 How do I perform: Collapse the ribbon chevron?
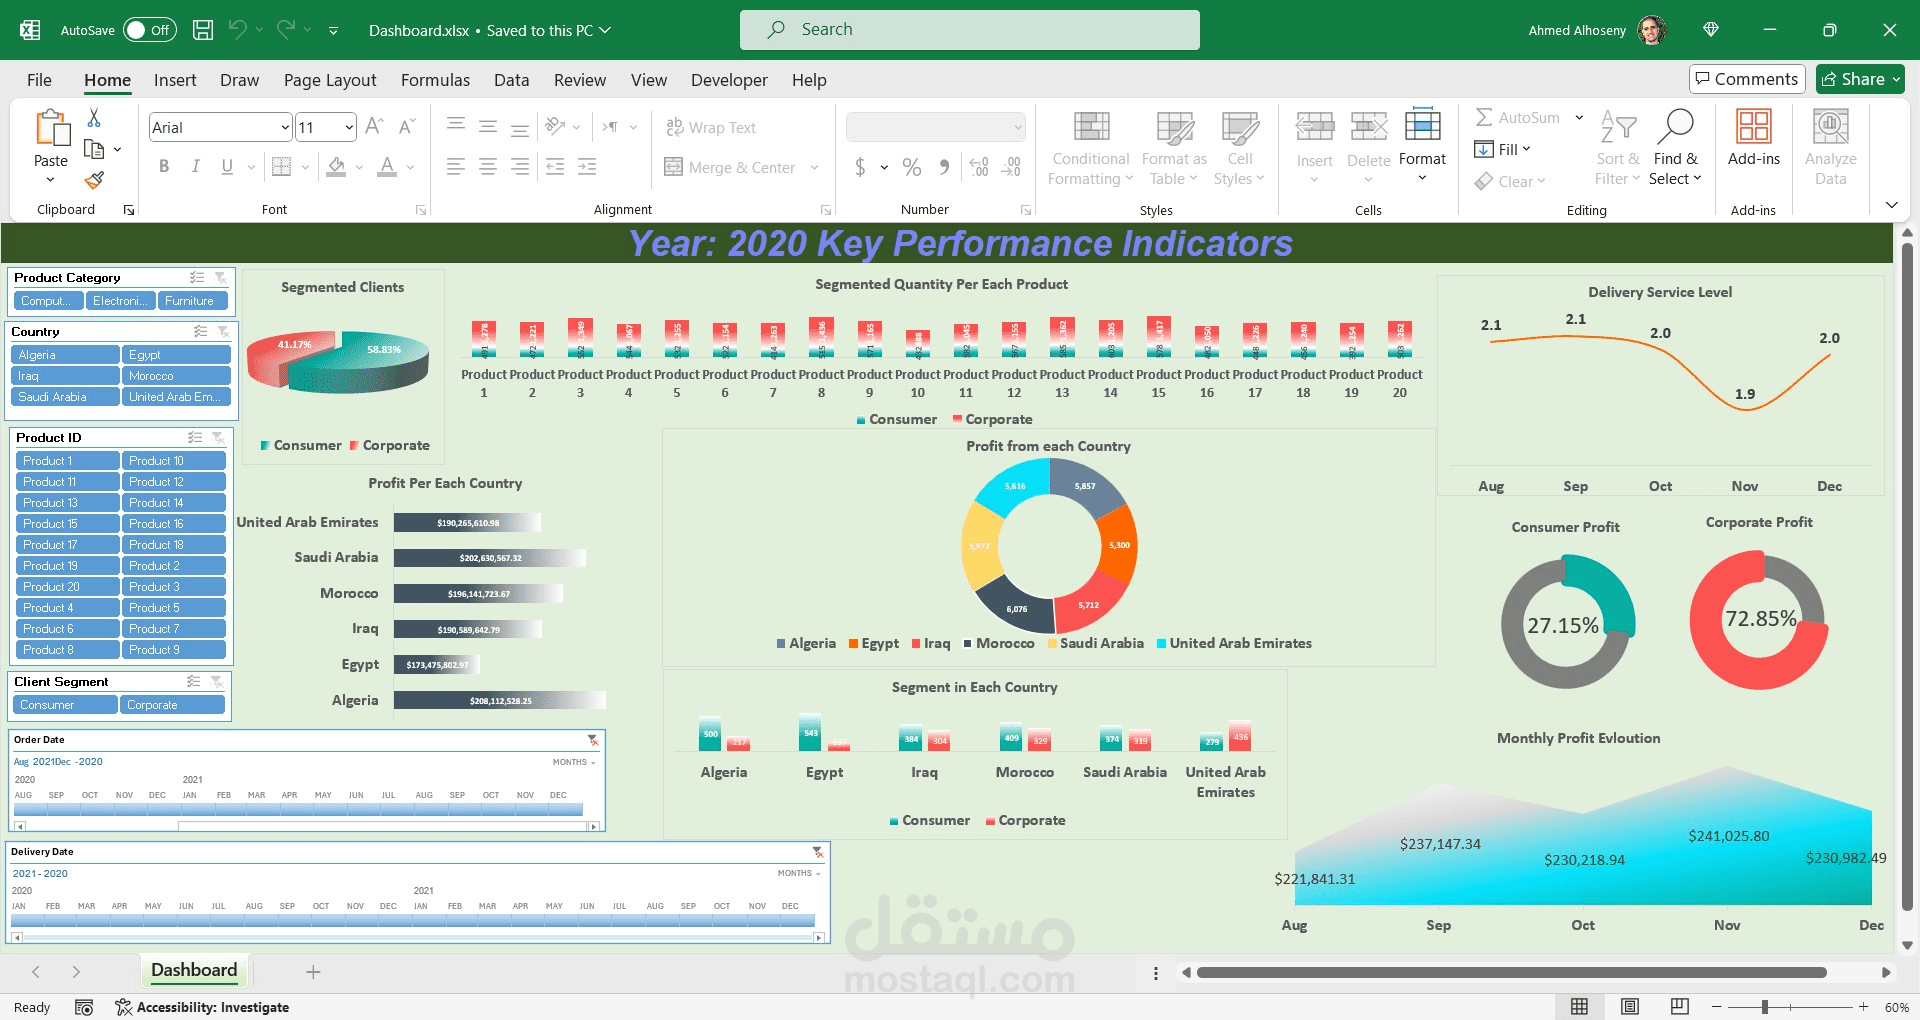(1891, 205)
